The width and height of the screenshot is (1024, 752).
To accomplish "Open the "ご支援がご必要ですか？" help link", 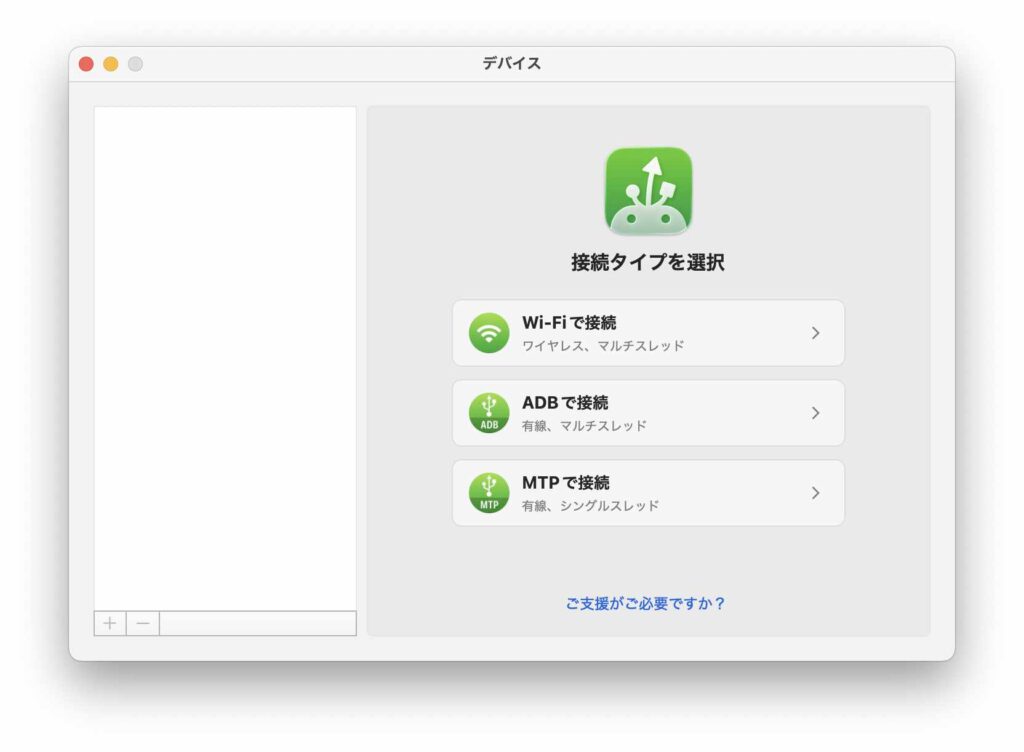I will coord(645,604).
